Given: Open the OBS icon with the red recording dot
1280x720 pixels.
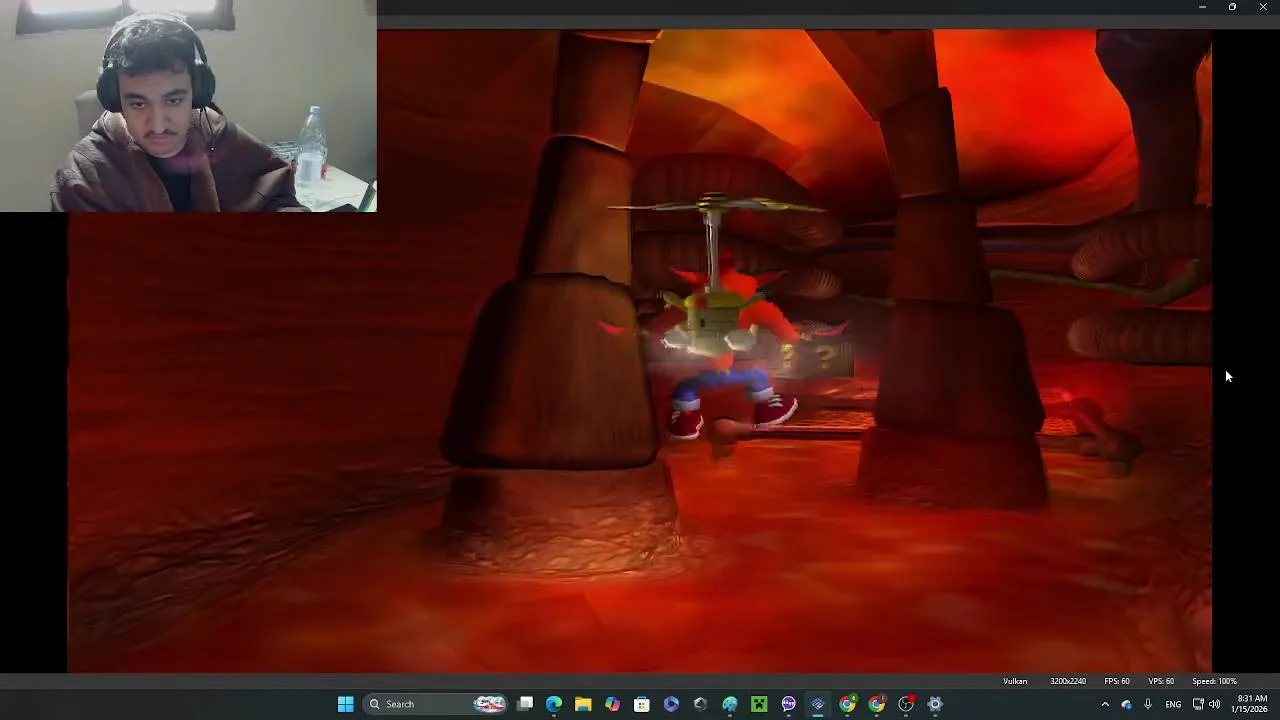Looking at the screenshot, I should pos(906,704).
